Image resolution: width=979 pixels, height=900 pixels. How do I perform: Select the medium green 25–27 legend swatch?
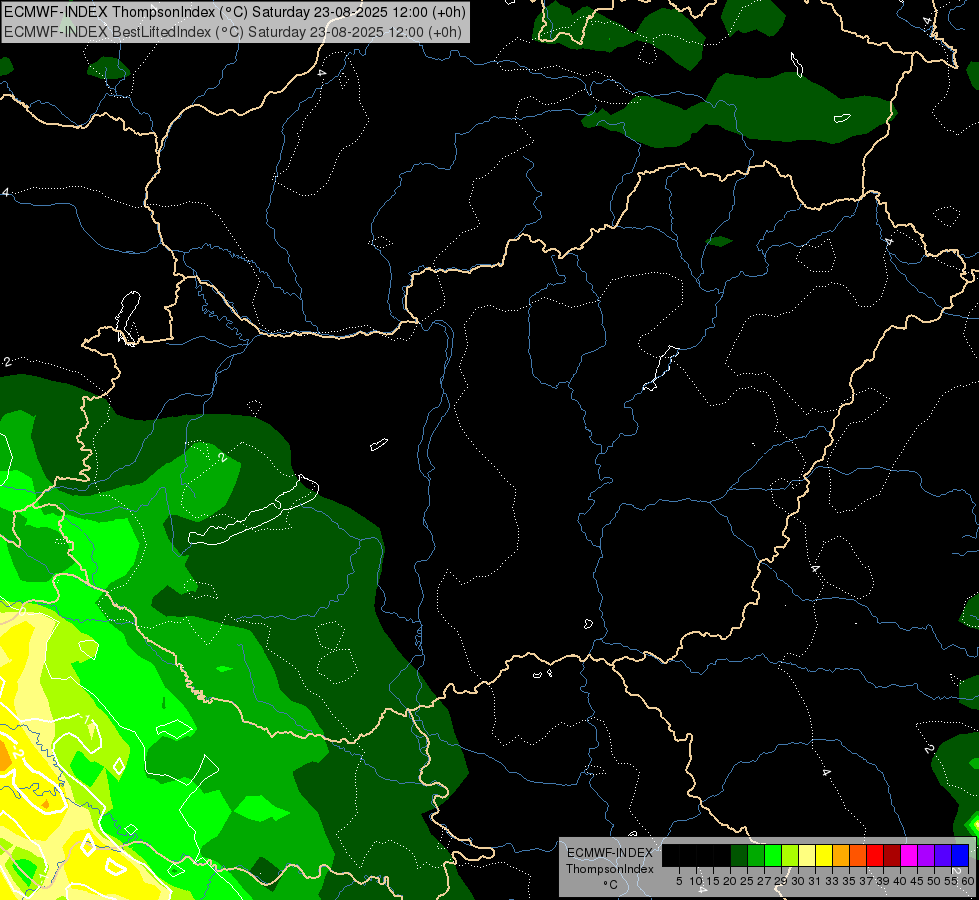point(756,855)
